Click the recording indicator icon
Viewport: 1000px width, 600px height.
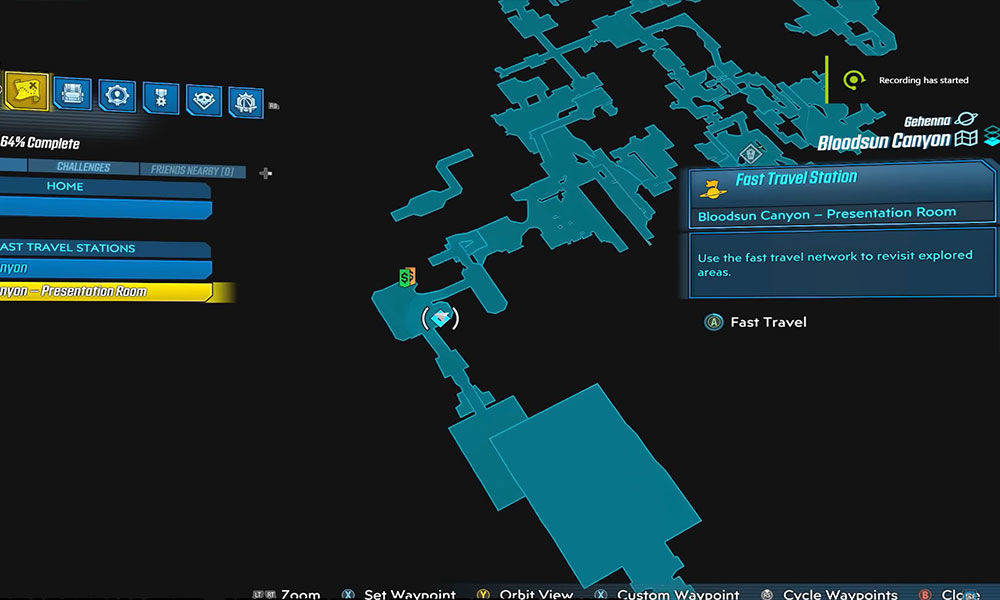(853, 80)
